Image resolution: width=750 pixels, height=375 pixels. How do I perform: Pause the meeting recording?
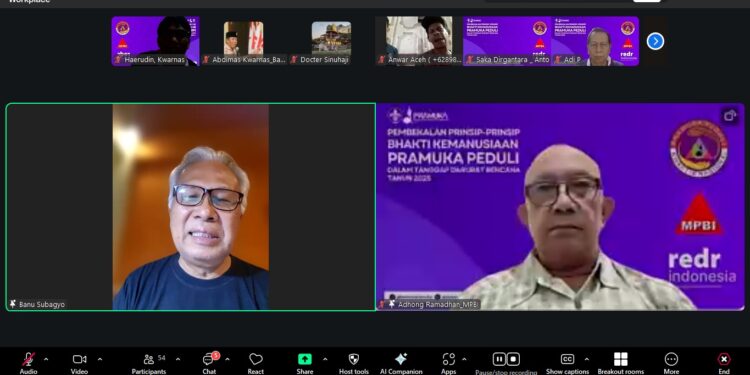pyautogui.click(x=499, y=359)
